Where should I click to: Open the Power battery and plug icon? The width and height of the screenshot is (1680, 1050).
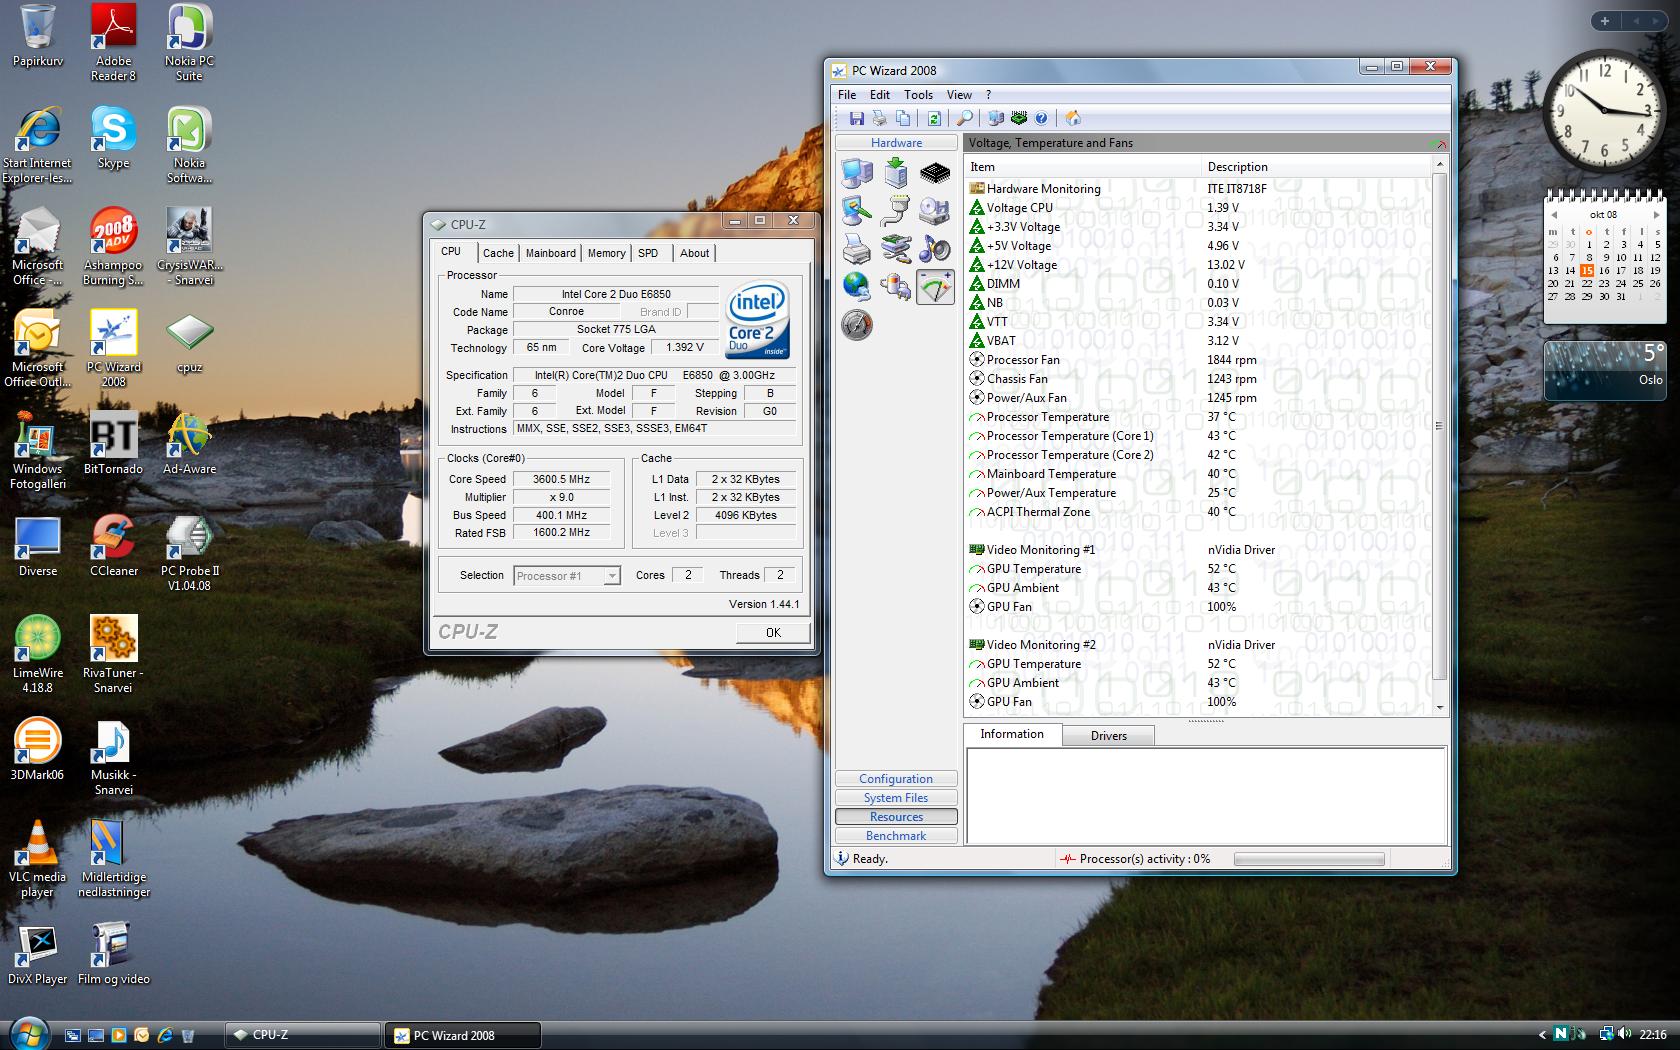coord(895,287)
